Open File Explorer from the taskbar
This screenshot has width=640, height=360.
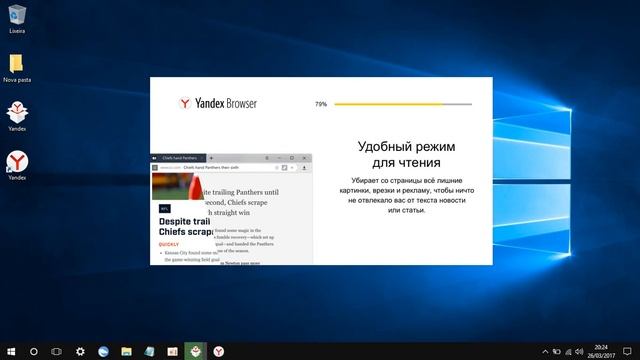click(x=127, y=351)
